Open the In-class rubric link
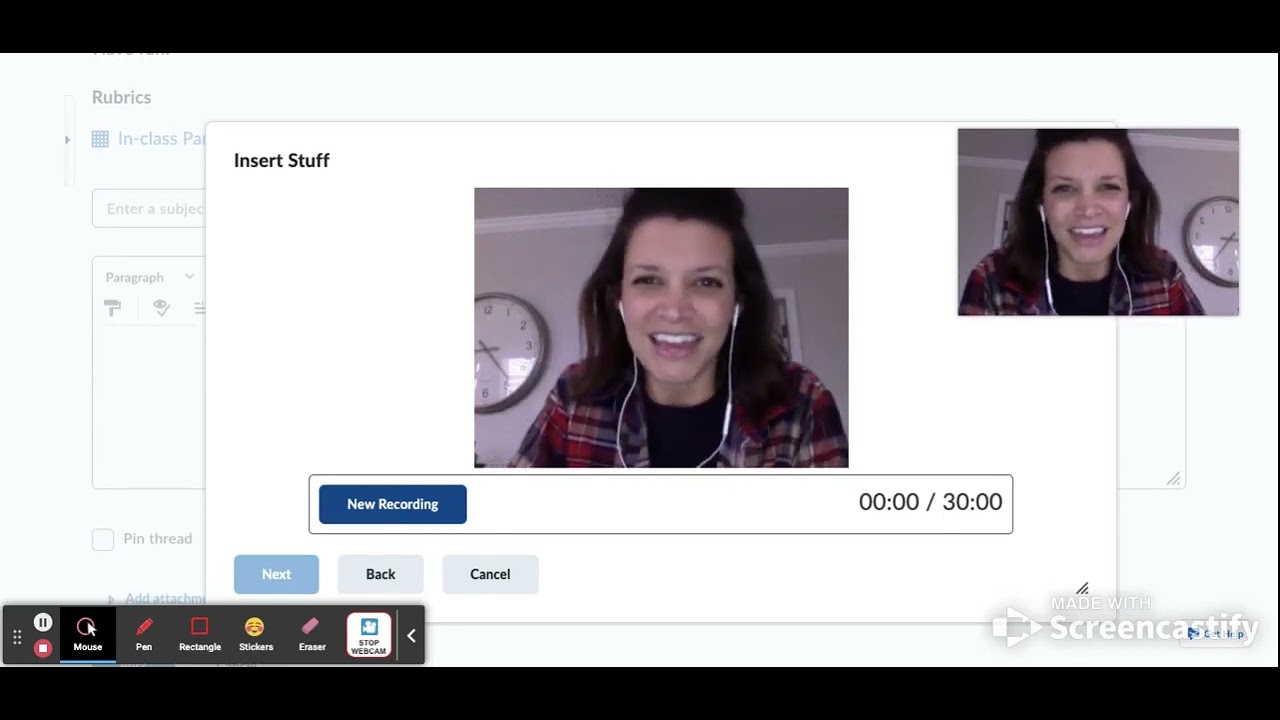This screenshot has height=720, width=1280. click(162, 139)
